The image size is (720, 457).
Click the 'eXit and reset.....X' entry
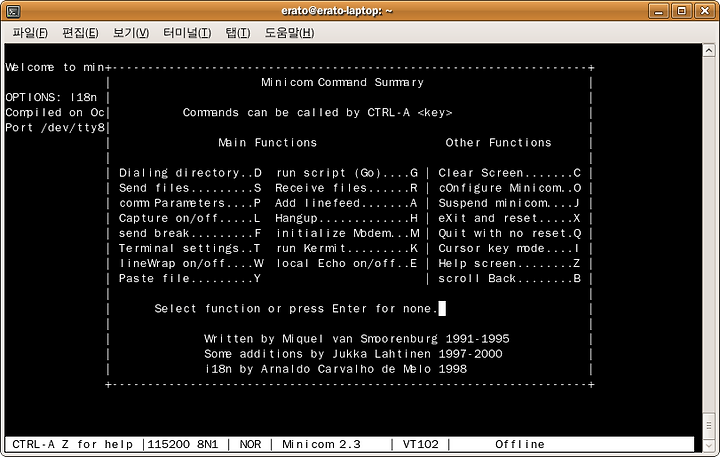tap(509, 218)
